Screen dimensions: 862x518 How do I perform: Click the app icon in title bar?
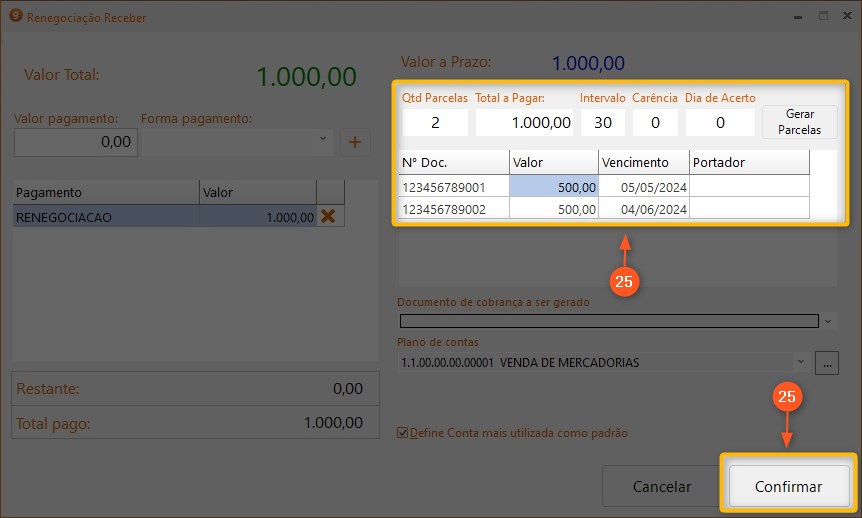click(x=14, y=16)
